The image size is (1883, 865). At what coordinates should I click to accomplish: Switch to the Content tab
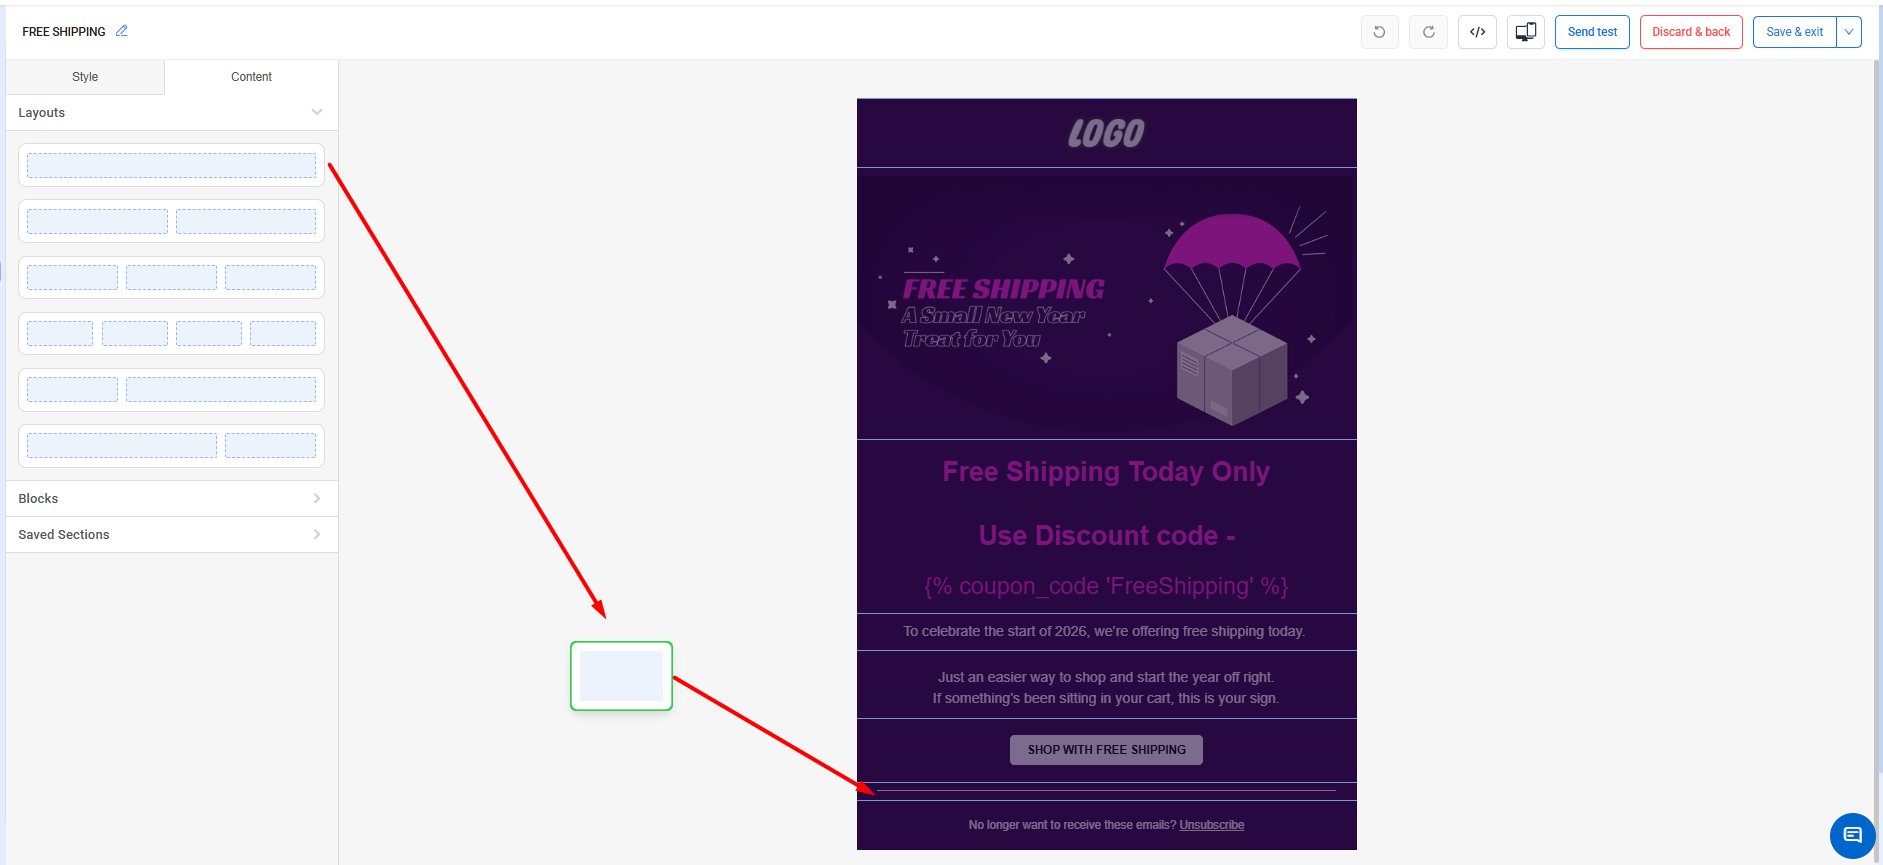(x=251, y=77)
